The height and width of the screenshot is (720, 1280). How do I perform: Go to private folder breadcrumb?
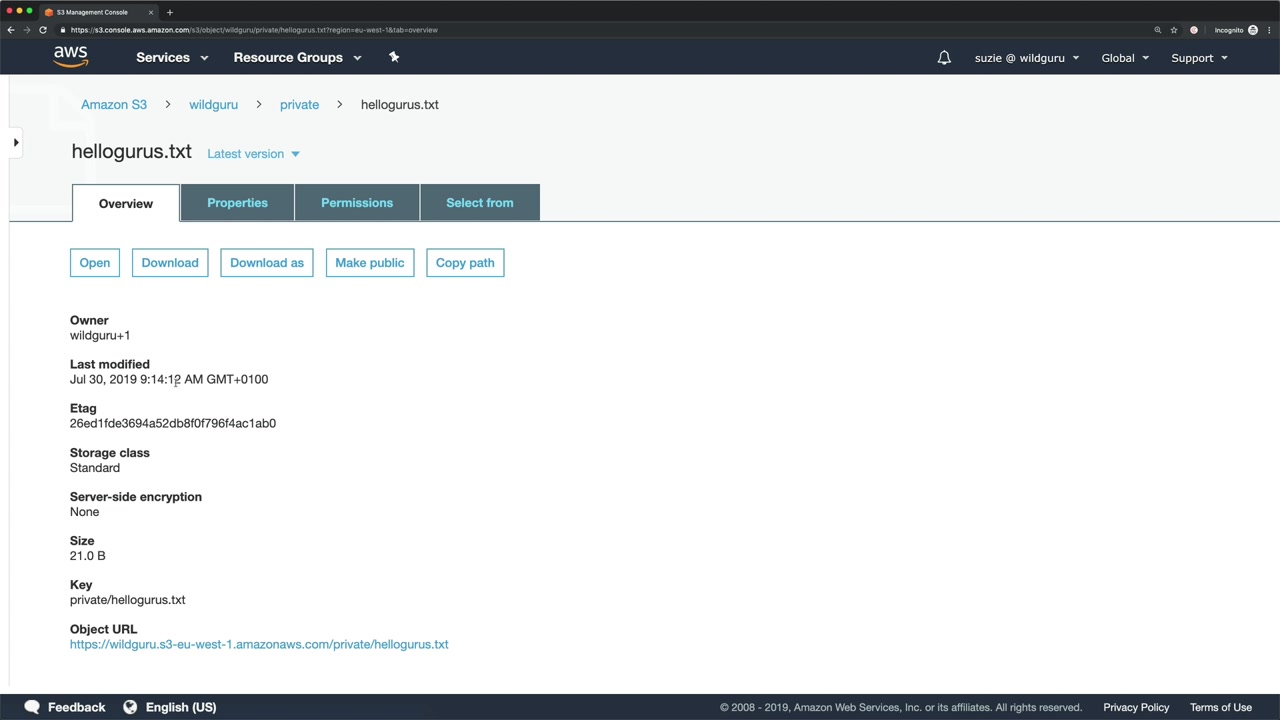299,105
